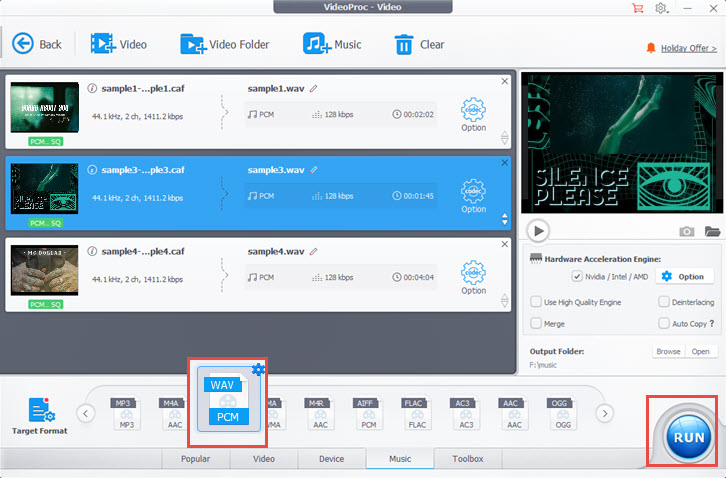The width and height of the screenshot is (726, 478).
Task: Open codec Option for sample1.wav
Action: (x=473, y=115)
